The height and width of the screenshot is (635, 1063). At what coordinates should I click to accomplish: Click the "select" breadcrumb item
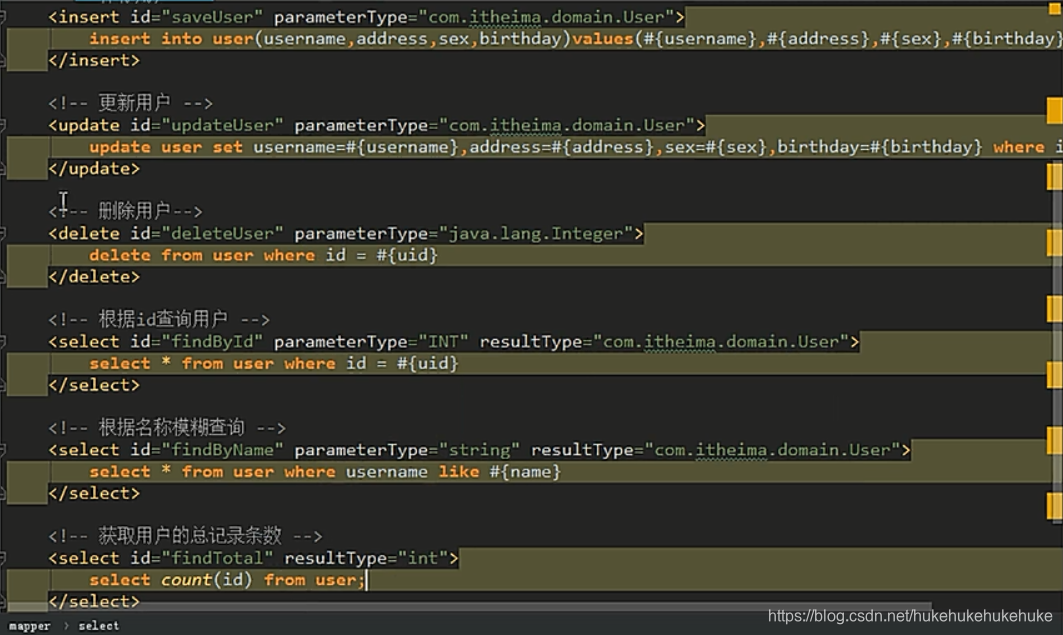click(x=99, y=626)
